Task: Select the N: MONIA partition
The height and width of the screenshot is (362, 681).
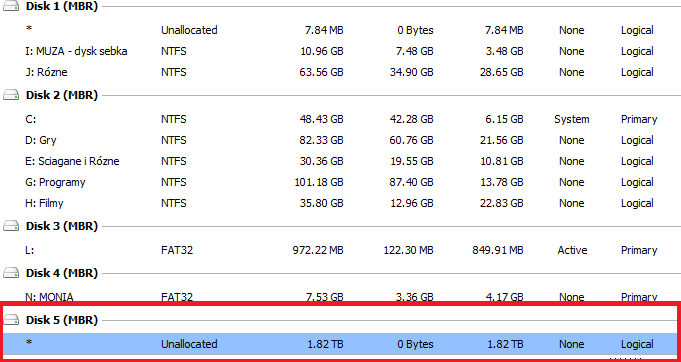Action: pyautogui.click(x=340, y=297)
